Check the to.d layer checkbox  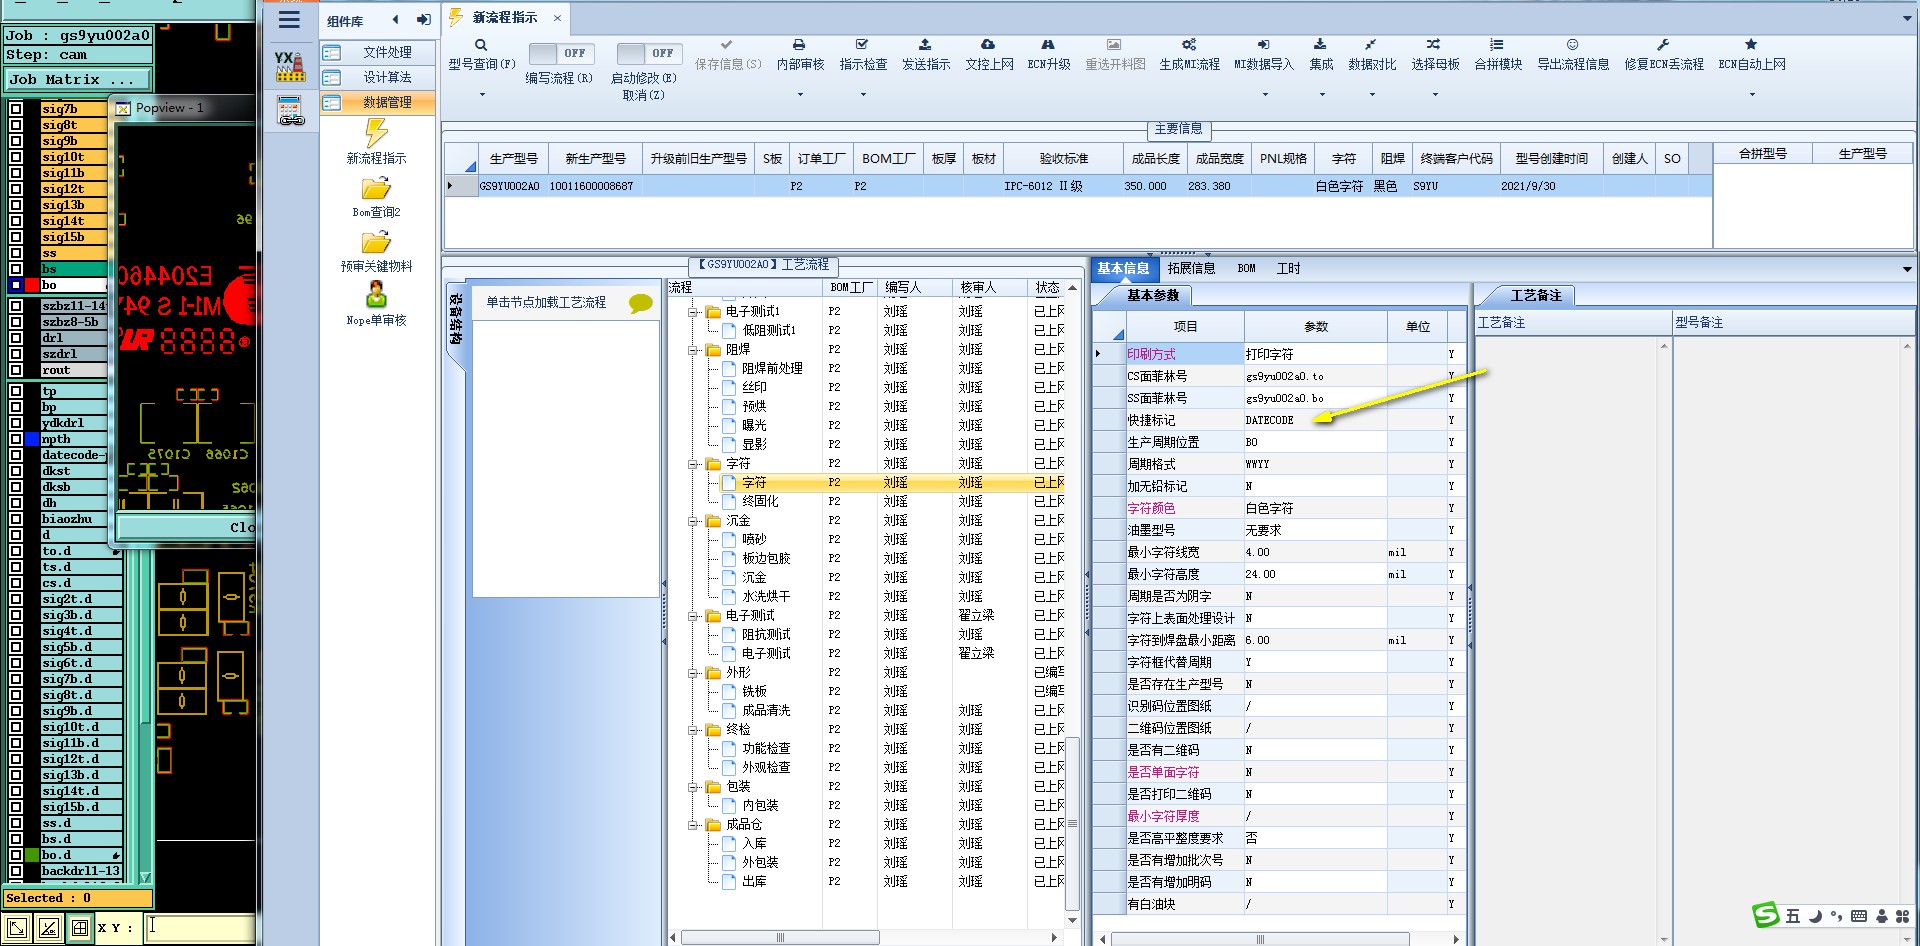click(x=16, y=551)
